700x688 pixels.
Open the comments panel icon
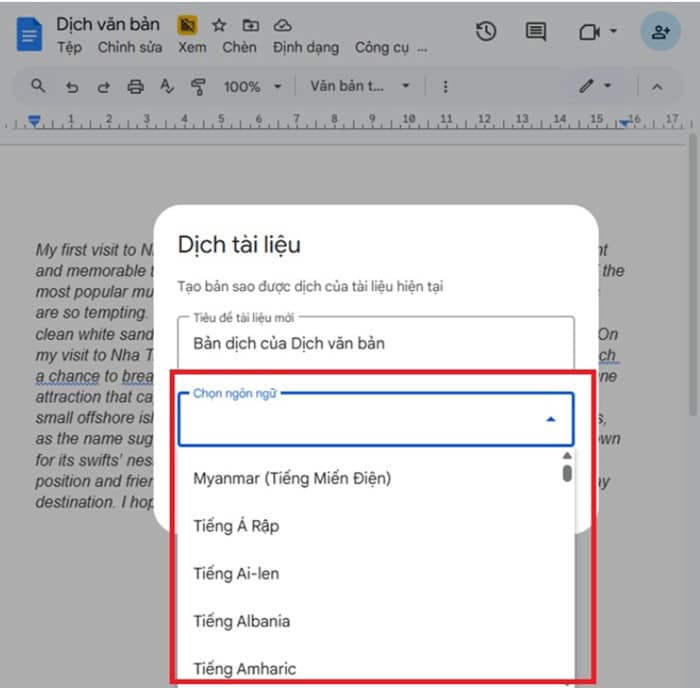[x=536, y=32]
